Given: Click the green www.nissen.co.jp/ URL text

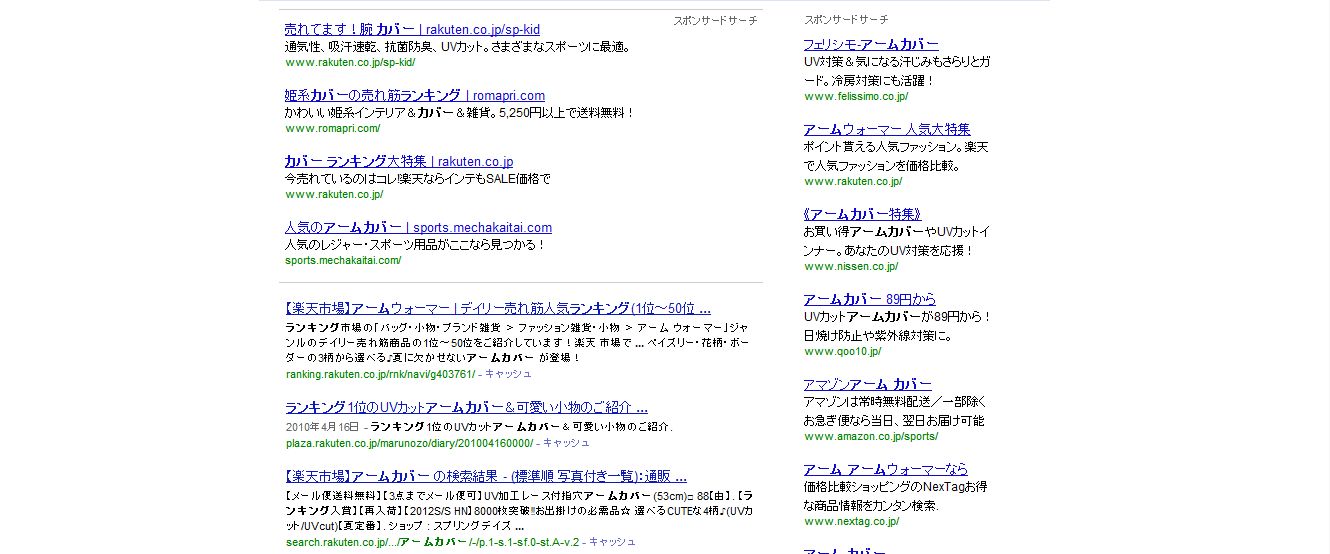Looking at the screenshot, I should click(x=851, y=266).
